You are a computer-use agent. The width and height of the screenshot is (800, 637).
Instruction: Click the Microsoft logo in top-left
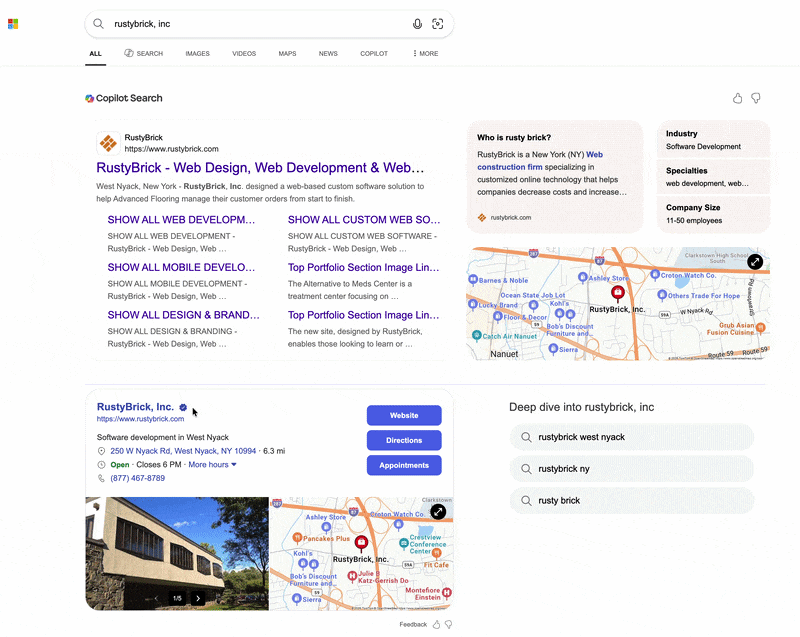(13, 24)
